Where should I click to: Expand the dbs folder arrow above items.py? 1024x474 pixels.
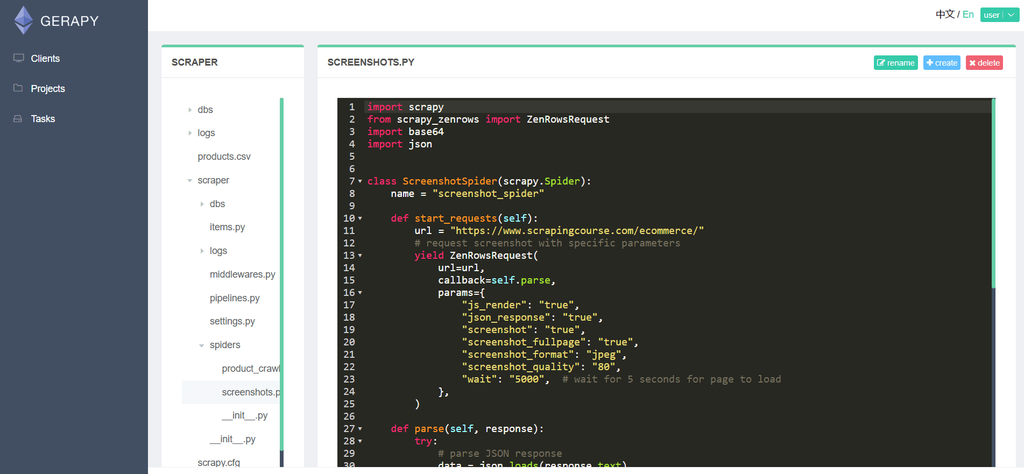pyautogui.click(x=202, y=204)
